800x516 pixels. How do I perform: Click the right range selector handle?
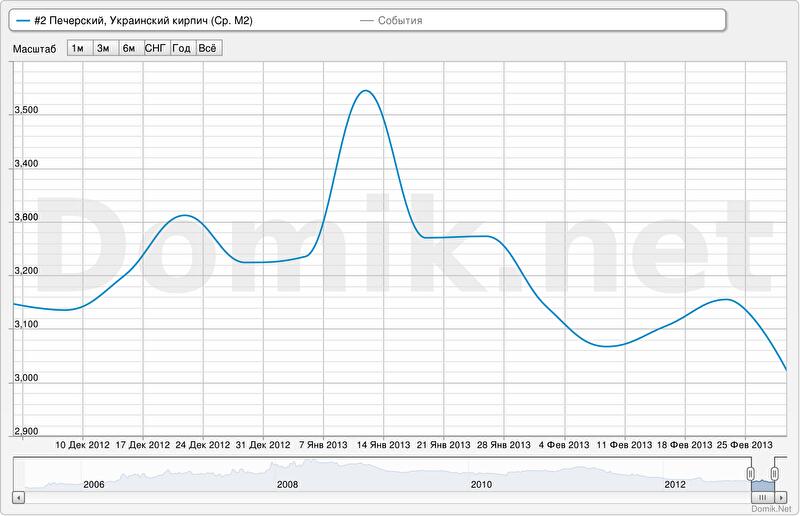(775, 473)
